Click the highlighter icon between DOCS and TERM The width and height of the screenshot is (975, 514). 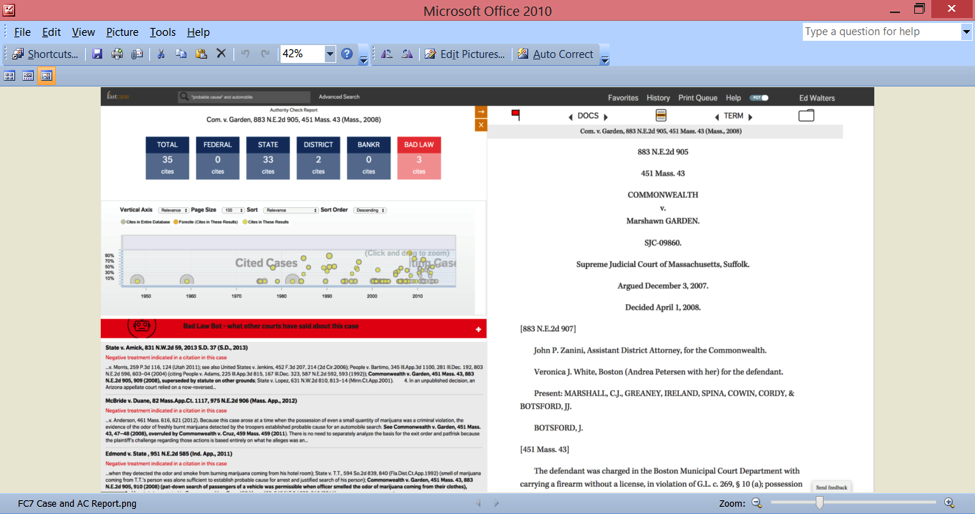click(661, 115)
